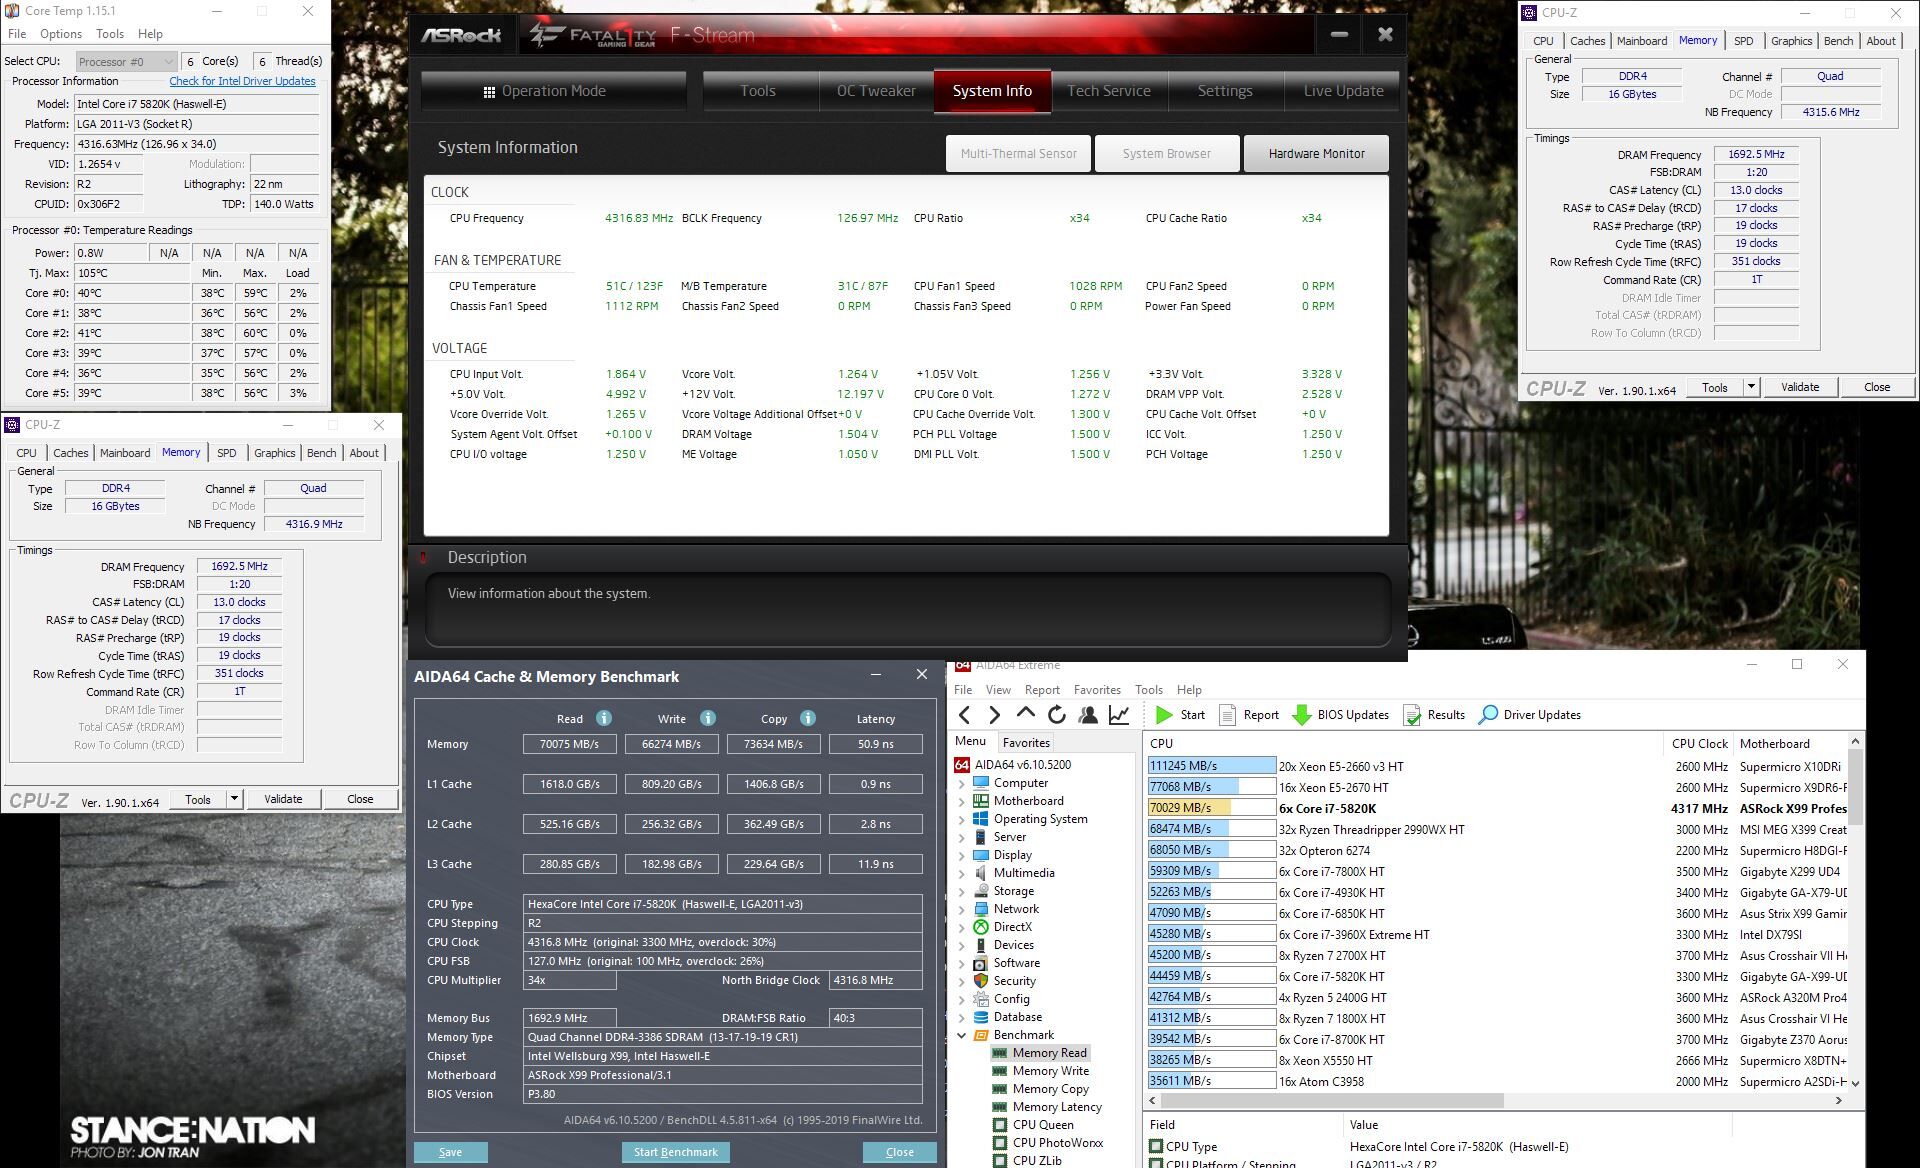Click the forward arrow in AIDA64 toolbar
Screen dimensions: 1920x1168
click(994, 715)
